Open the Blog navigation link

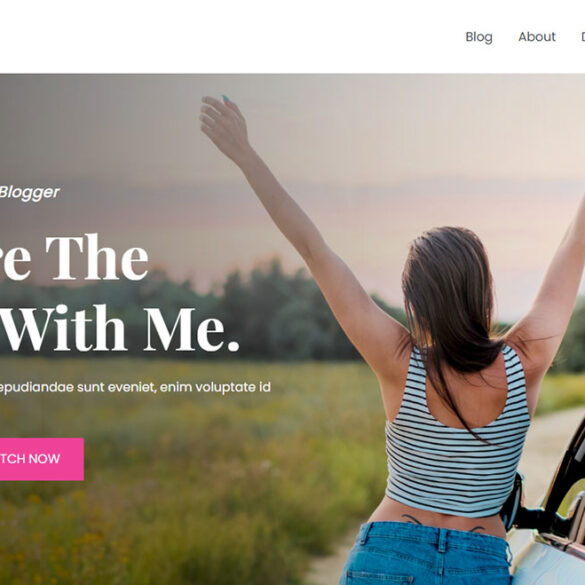tap(479, 37)
